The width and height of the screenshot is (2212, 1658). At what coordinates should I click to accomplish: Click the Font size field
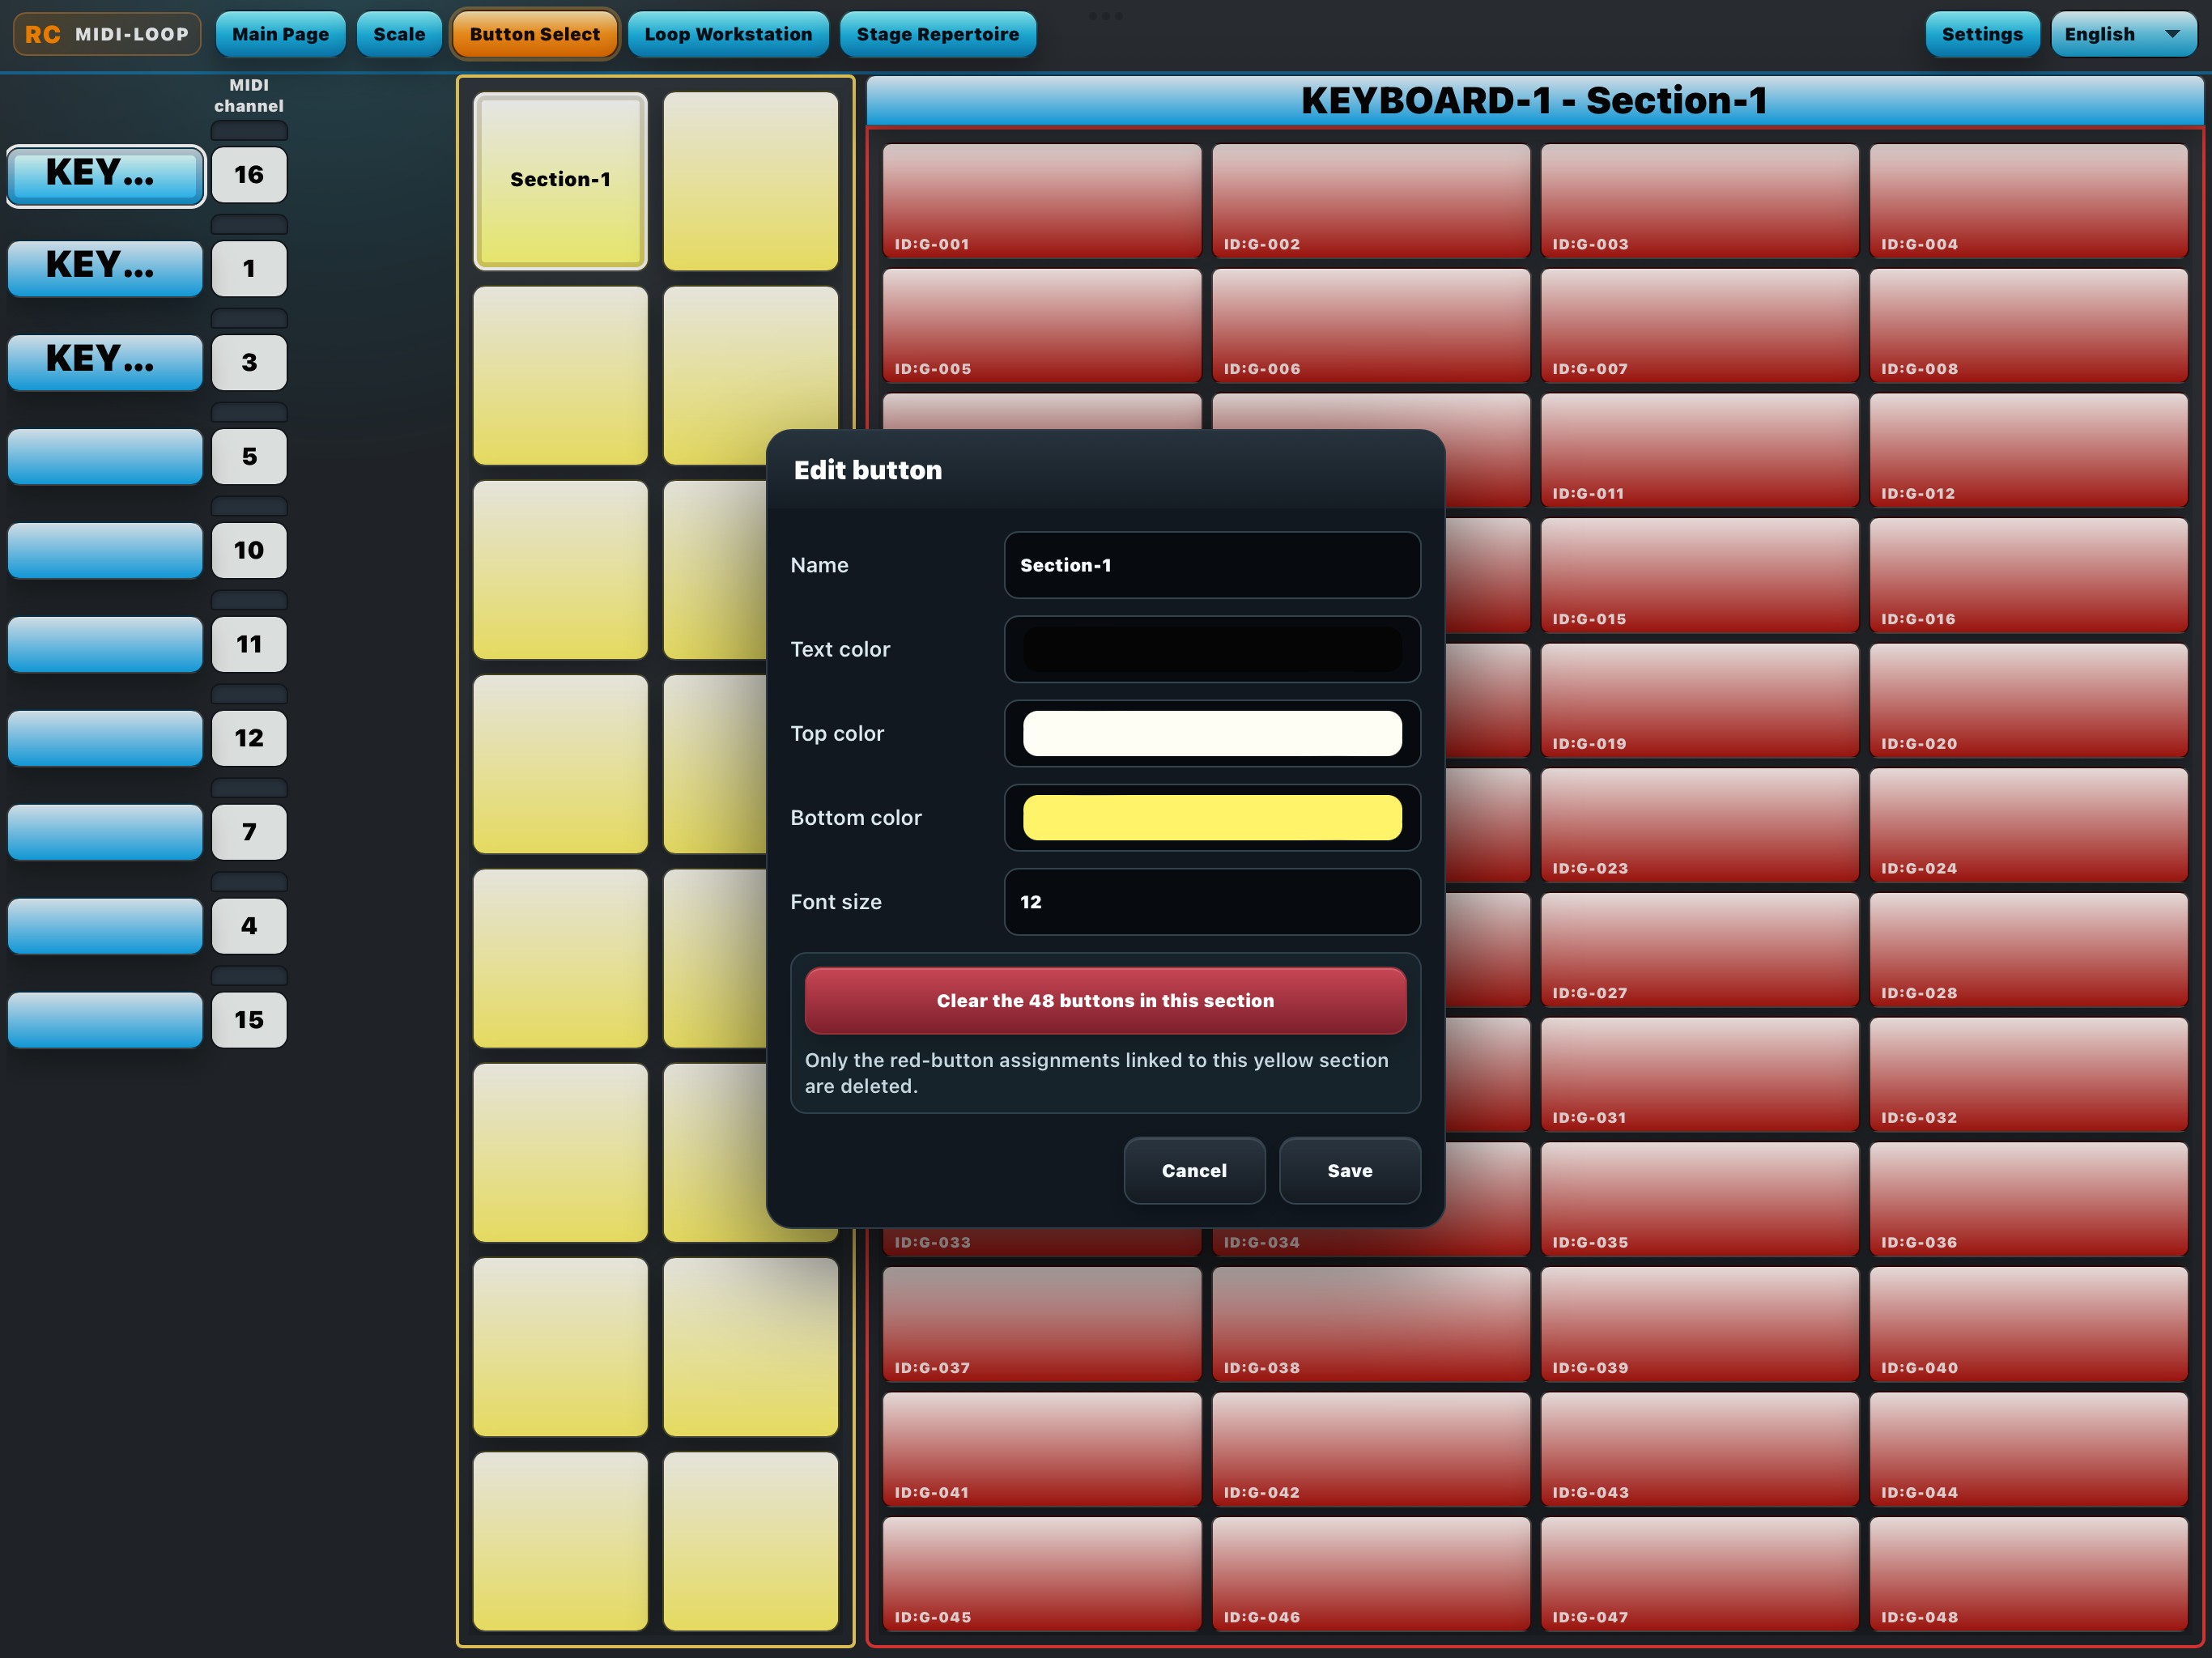(x=1212, y=901)
